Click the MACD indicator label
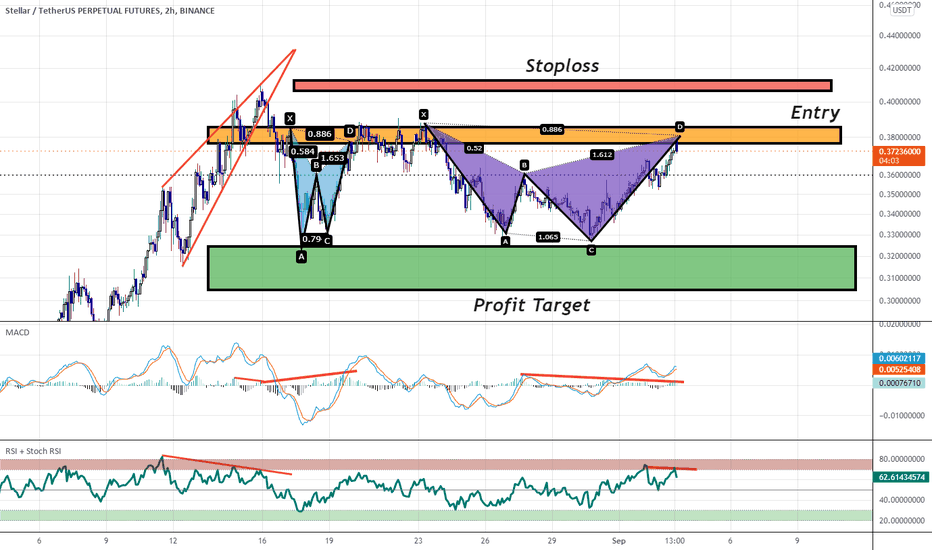 point(17,332)
